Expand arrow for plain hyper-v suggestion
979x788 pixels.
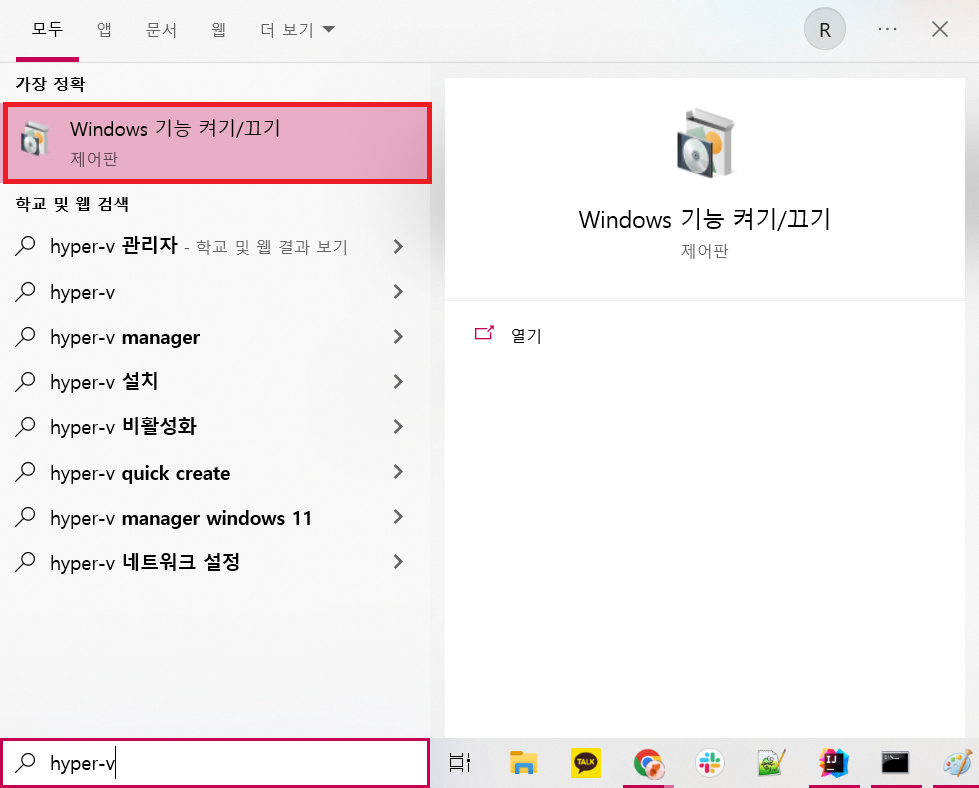[x=398, y=292]
